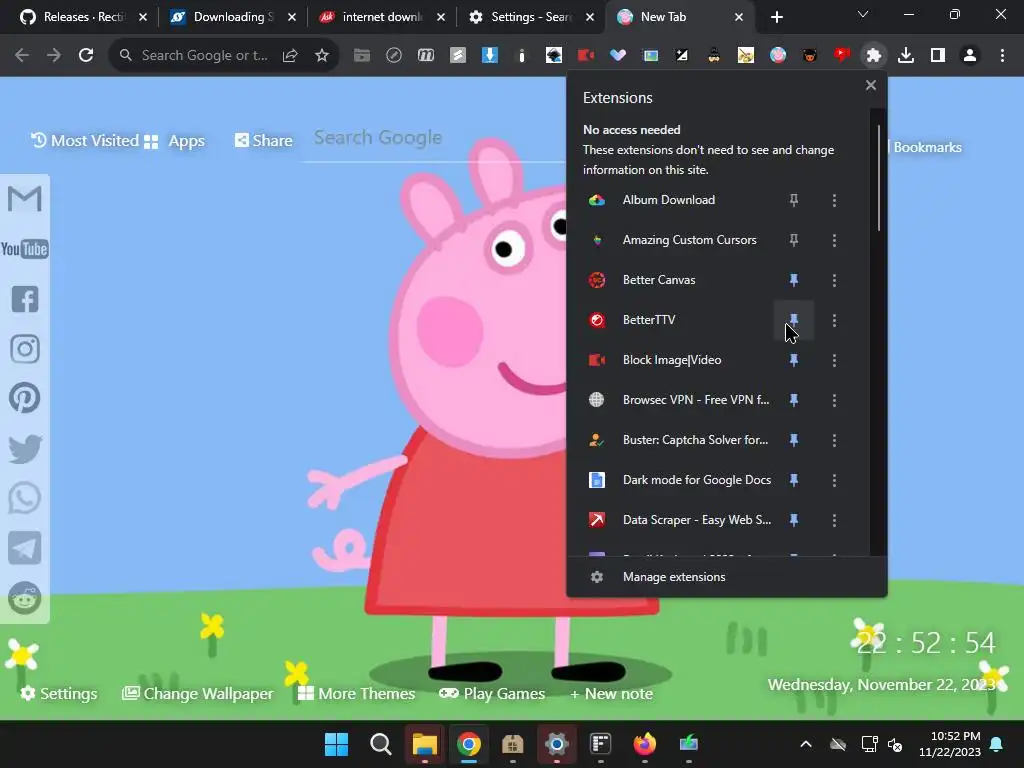Open more options for Amazing Custom Cursors

click(x=834, y=240)
